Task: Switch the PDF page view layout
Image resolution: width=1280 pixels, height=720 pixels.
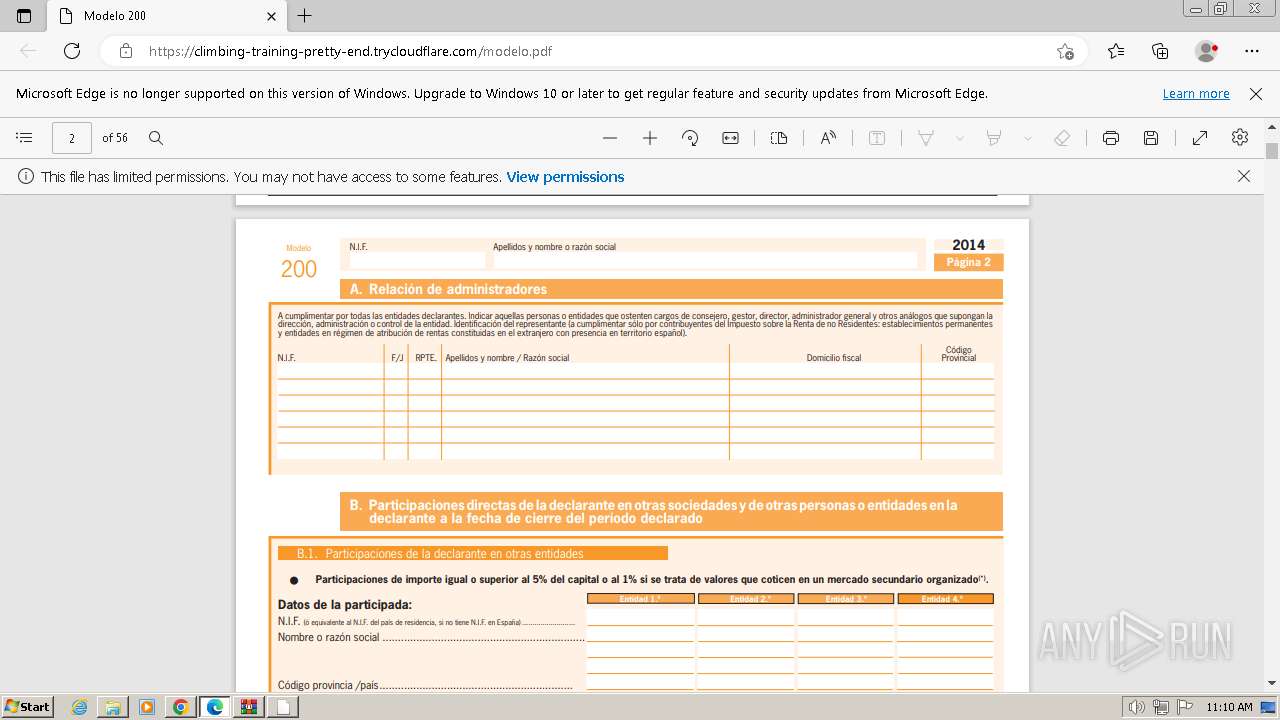Action: [779, 138]
